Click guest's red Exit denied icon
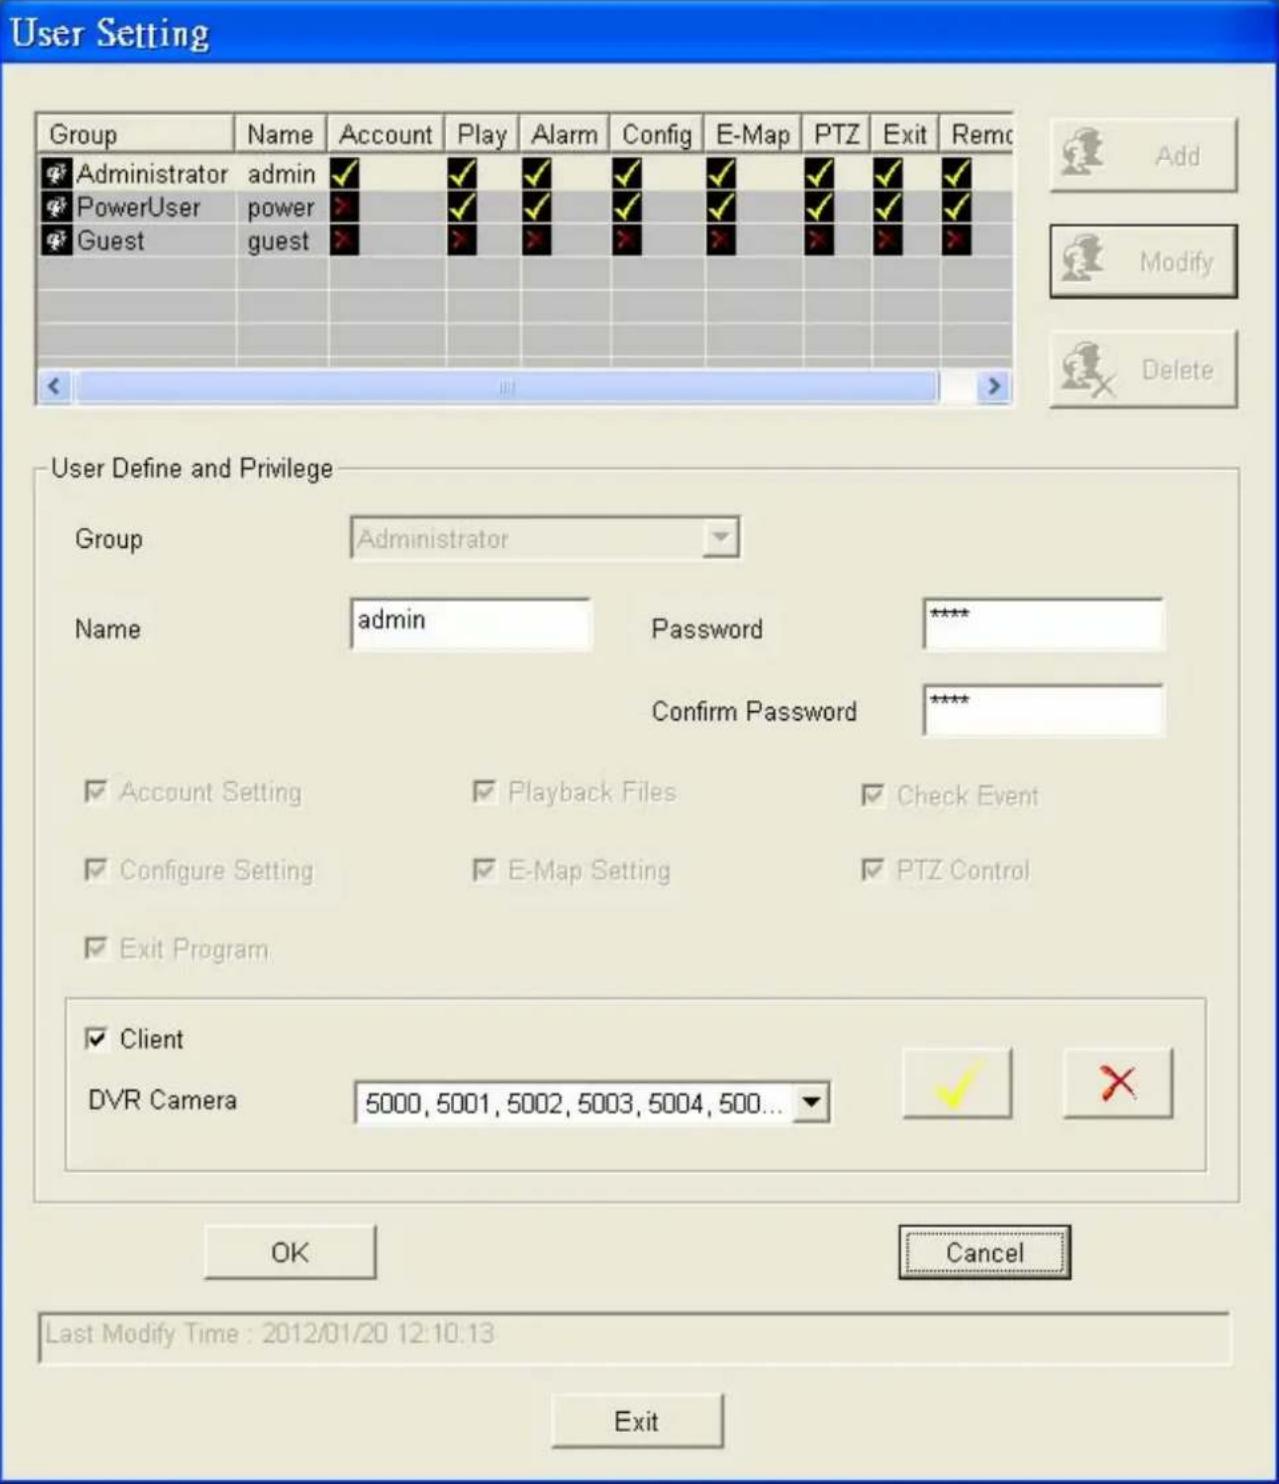This screenshot has width=1279, height=1484. click(887, 240)
